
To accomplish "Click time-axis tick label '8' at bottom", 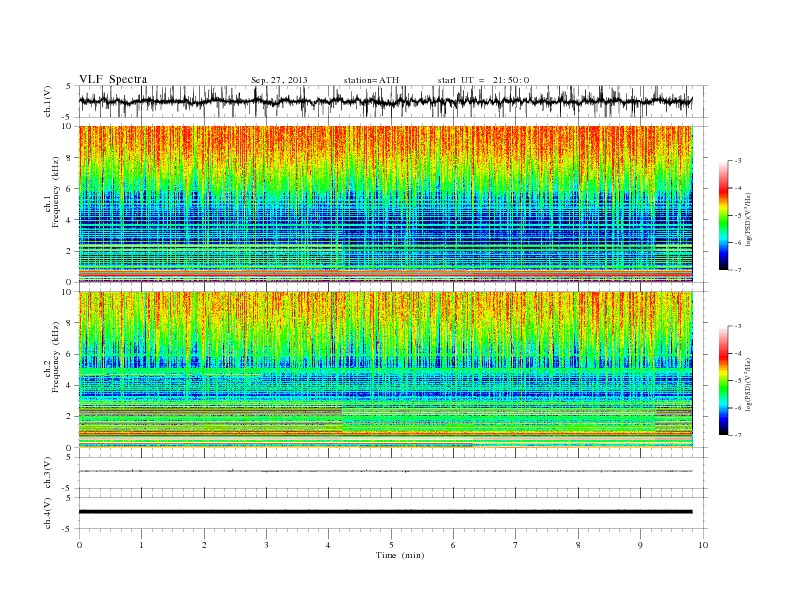I will (x=578, y=545).
